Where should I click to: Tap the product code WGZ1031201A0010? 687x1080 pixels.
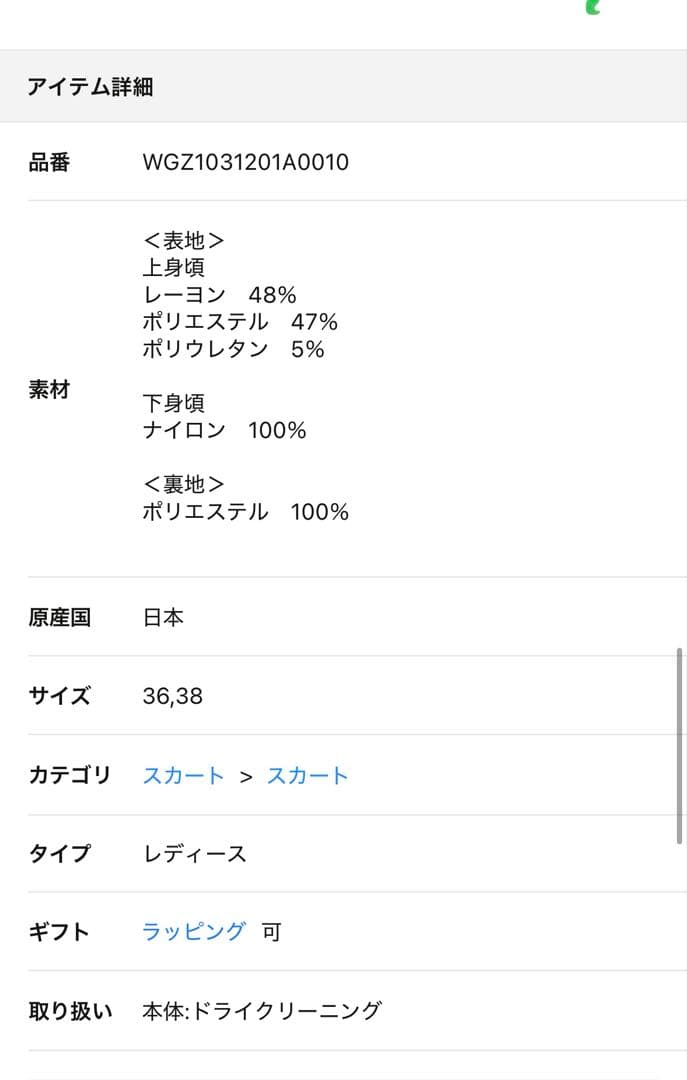(x=247, y=162)
